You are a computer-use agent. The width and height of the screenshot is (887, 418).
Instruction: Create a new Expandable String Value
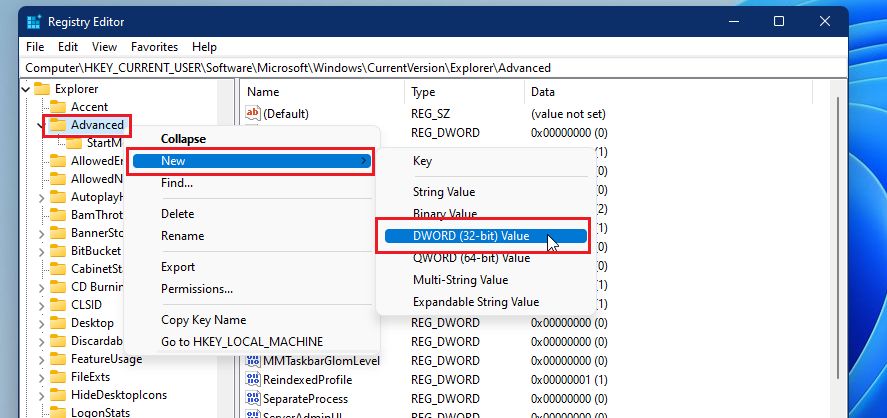(486, 302)
